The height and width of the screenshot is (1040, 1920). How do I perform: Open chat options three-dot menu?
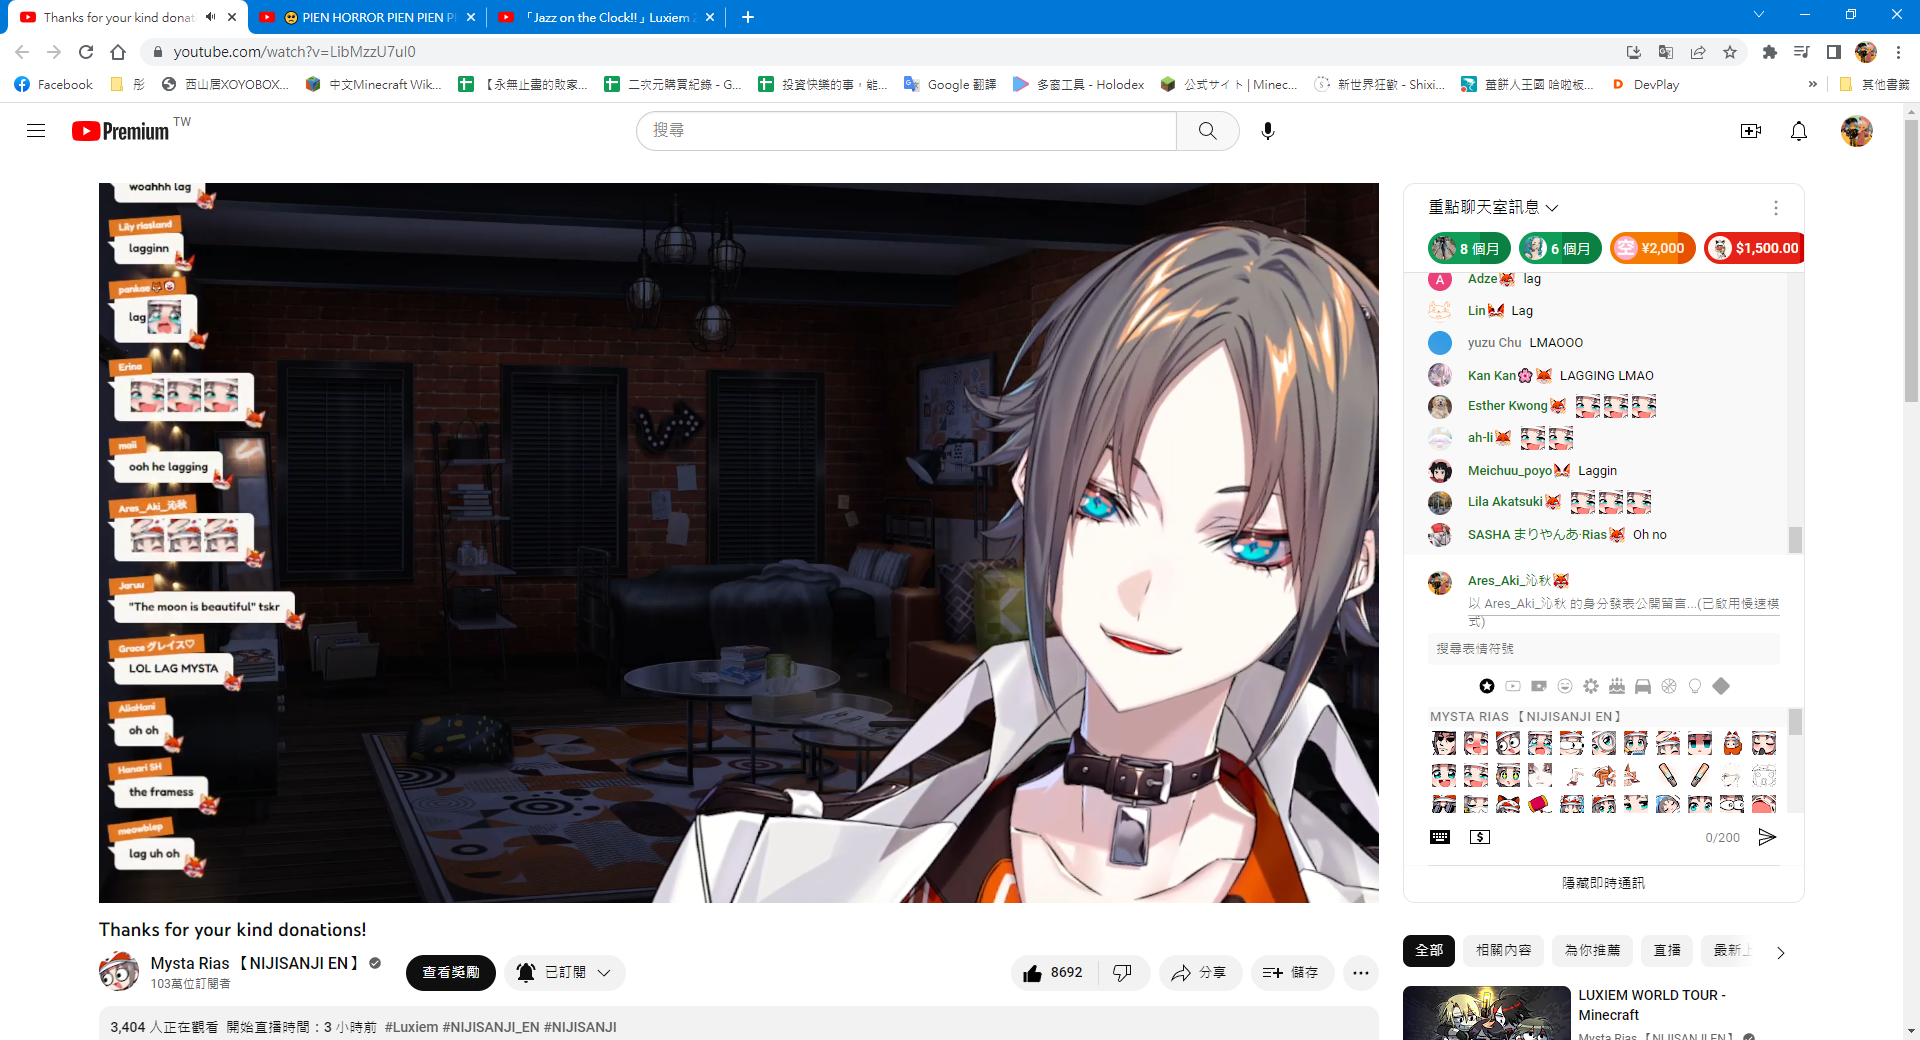pos(1776,207)
